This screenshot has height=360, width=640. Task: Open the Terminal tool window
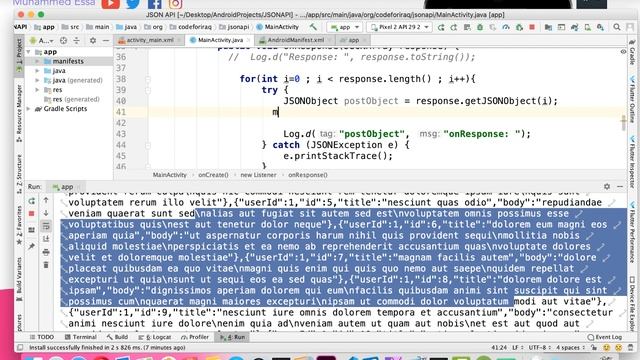[81, 337]
